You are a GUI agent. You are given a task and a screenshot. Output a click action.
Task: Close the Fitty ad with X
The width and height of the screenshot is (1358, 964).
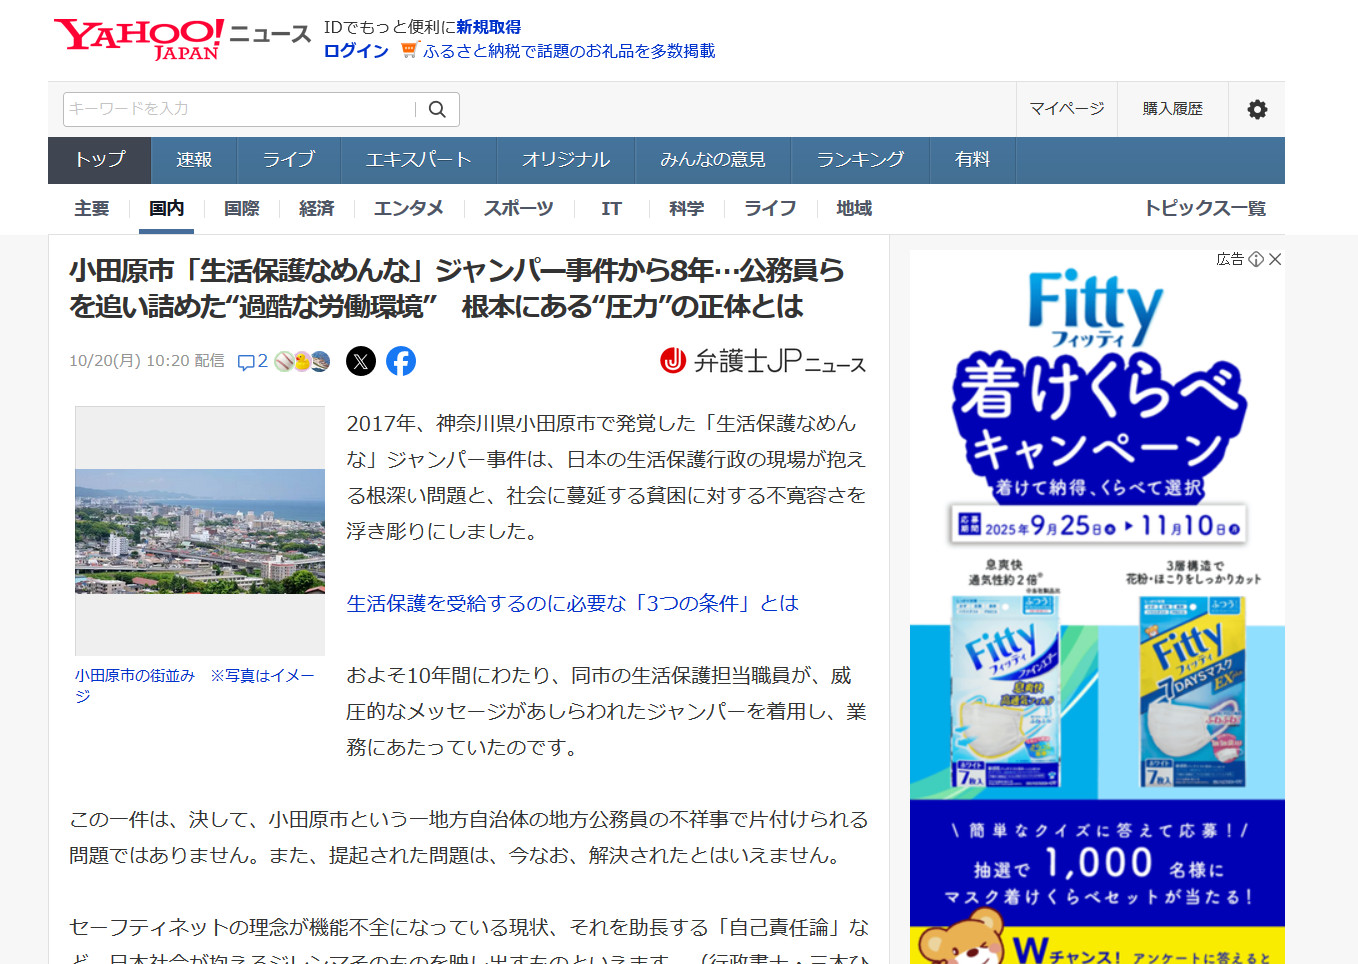[x=1275, y=259]
